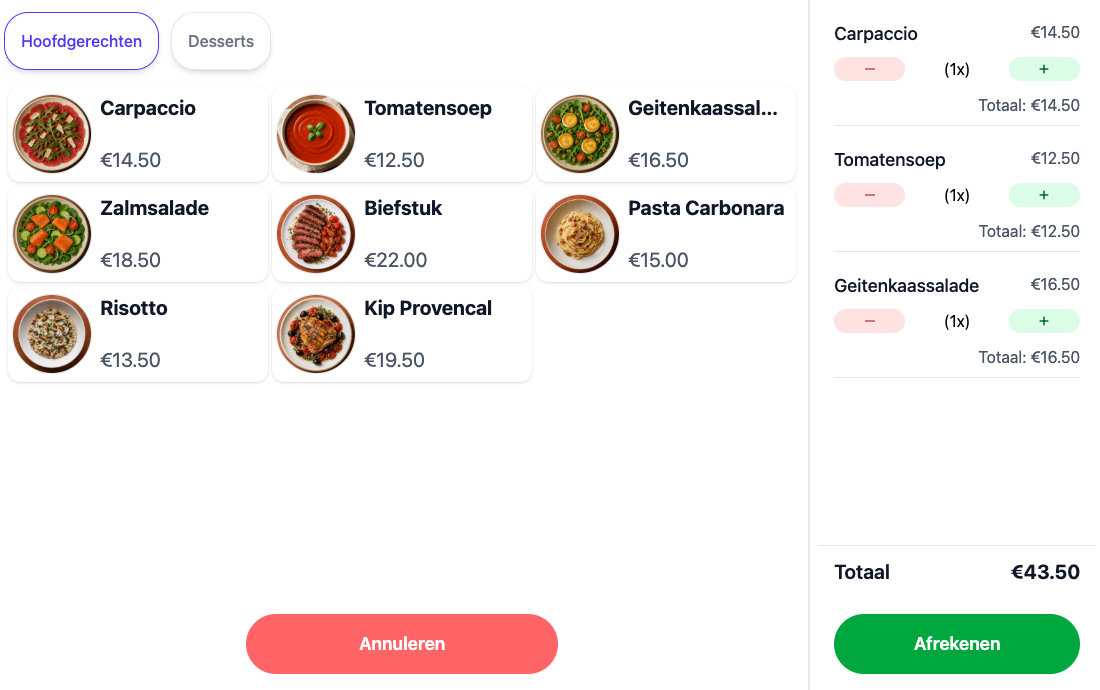Decrease Carpaccio quantity with minus button
Image resolution: width=1100 pixels, height=690 pixels.
point(869,69)
